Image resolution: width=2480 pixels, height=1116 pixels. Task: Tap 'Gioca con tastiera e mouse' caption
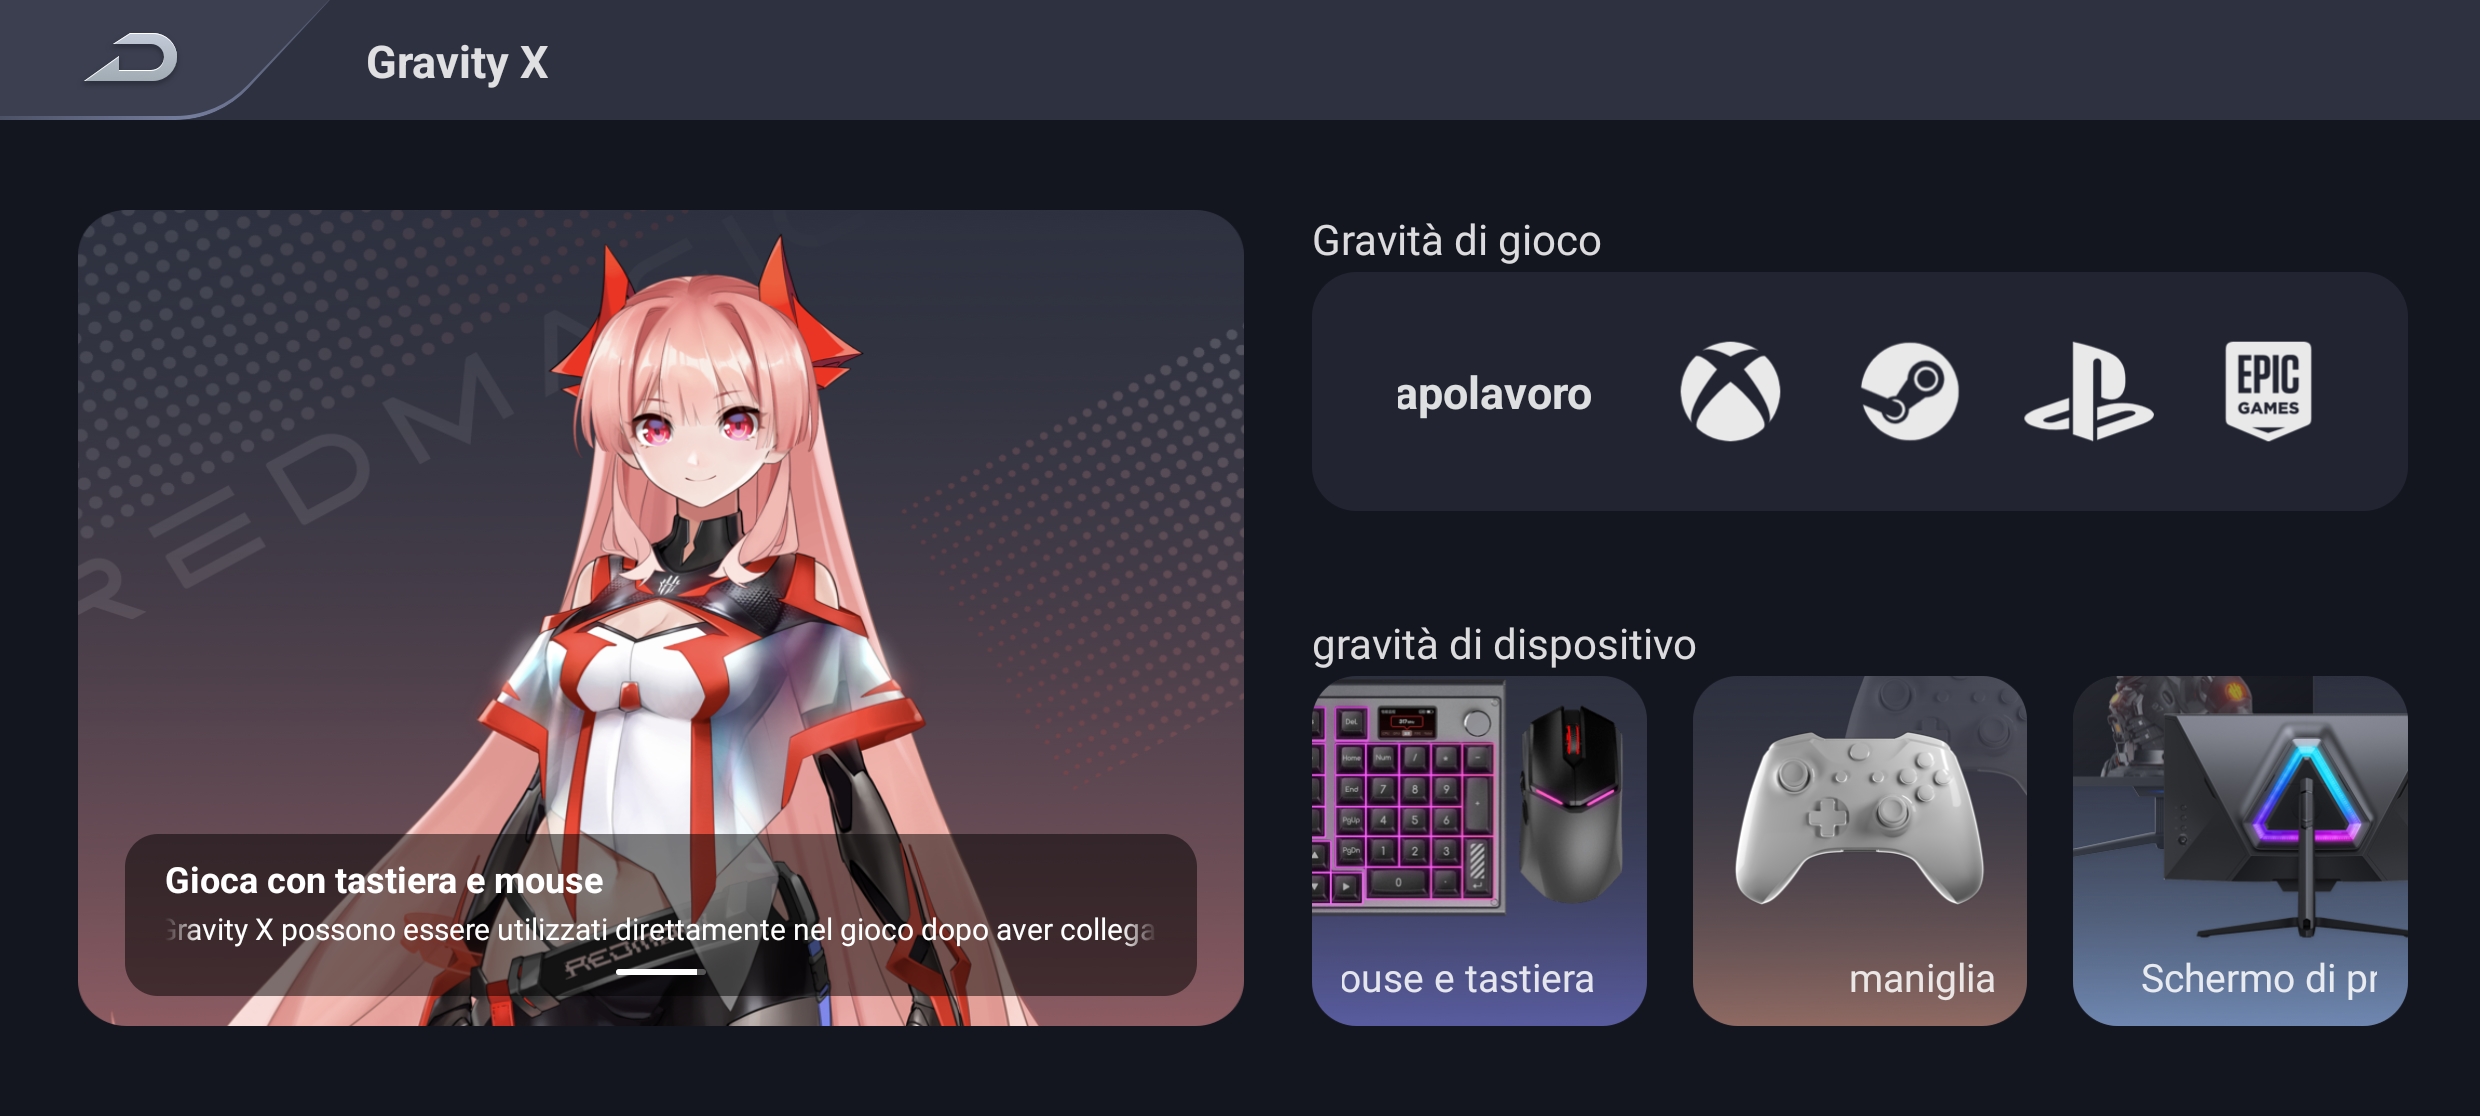(384, 881)
